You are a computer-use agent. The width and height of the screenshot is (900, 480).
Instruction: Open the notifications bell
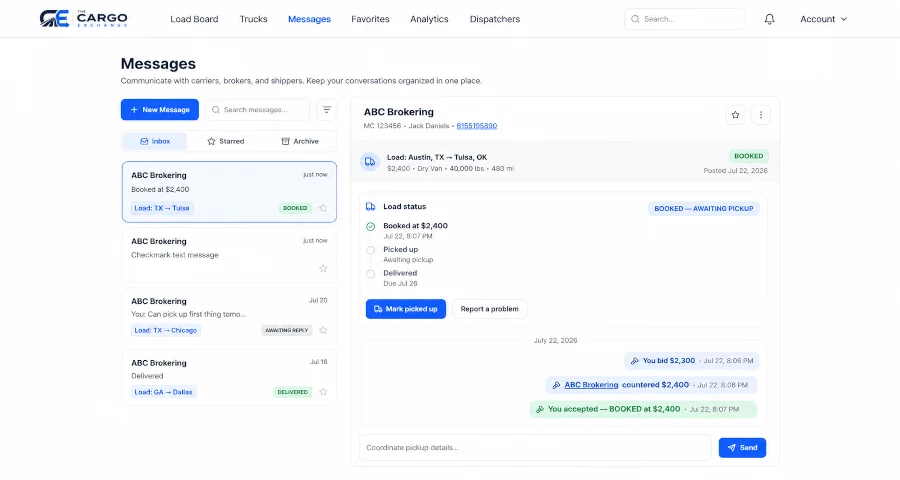coord(769,19)
